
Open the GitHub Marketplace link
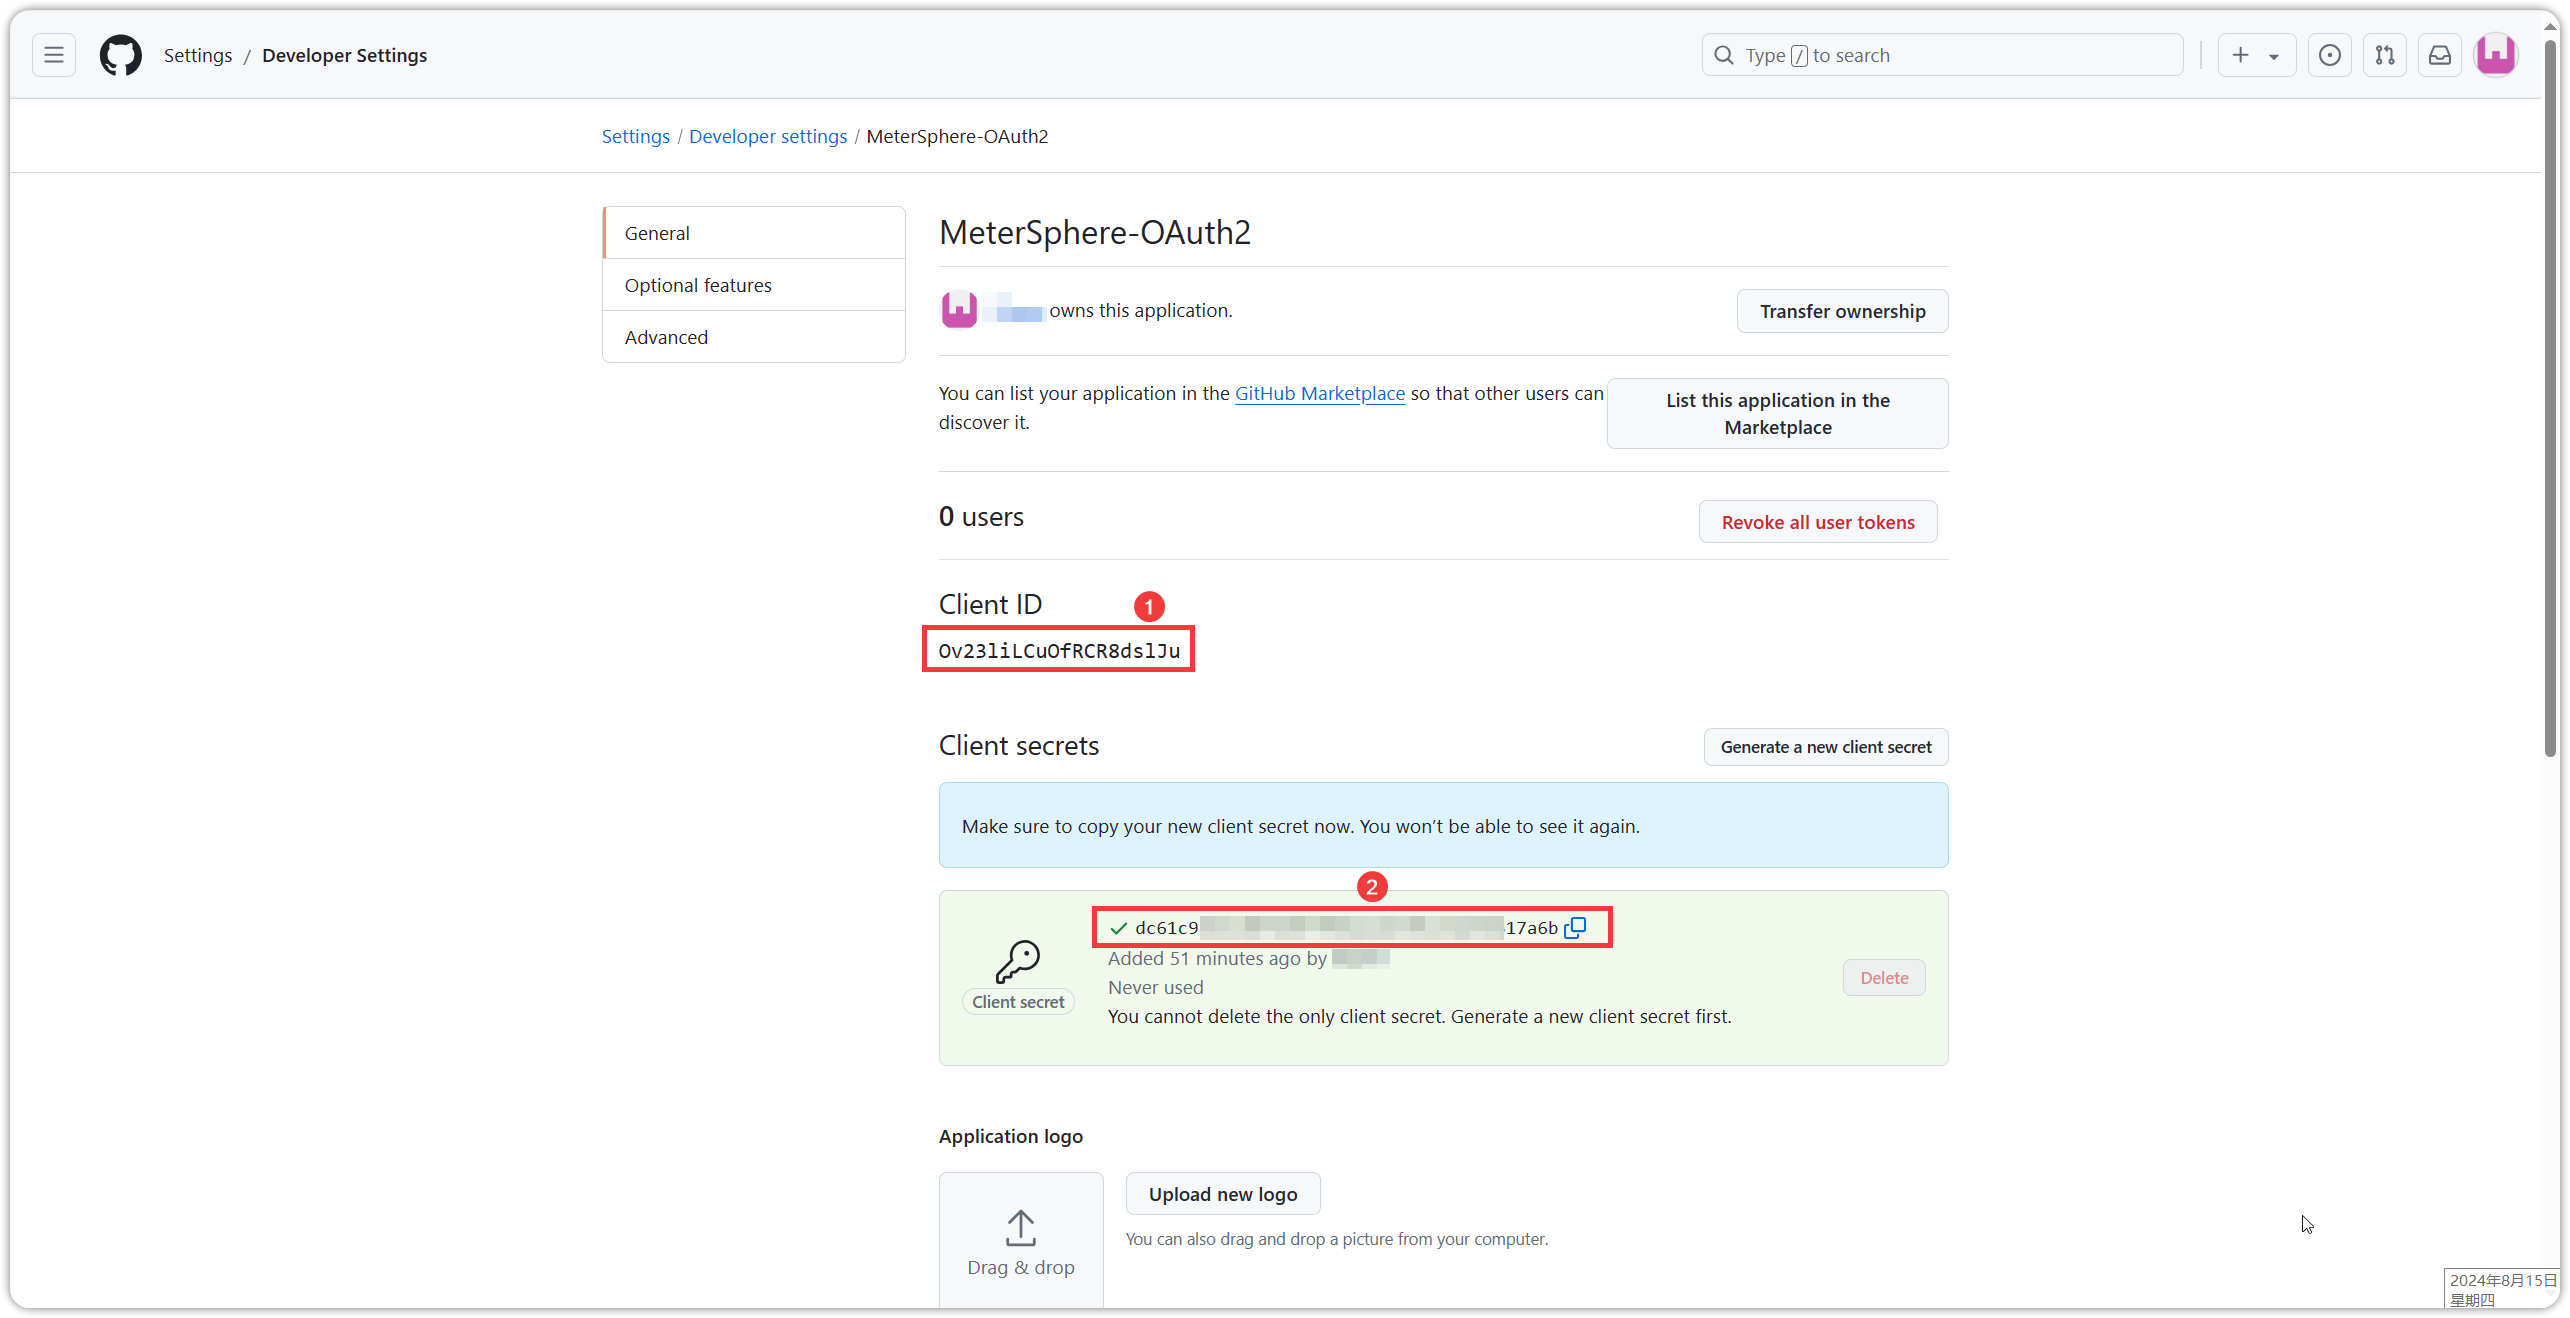(x=1320, y=393)
